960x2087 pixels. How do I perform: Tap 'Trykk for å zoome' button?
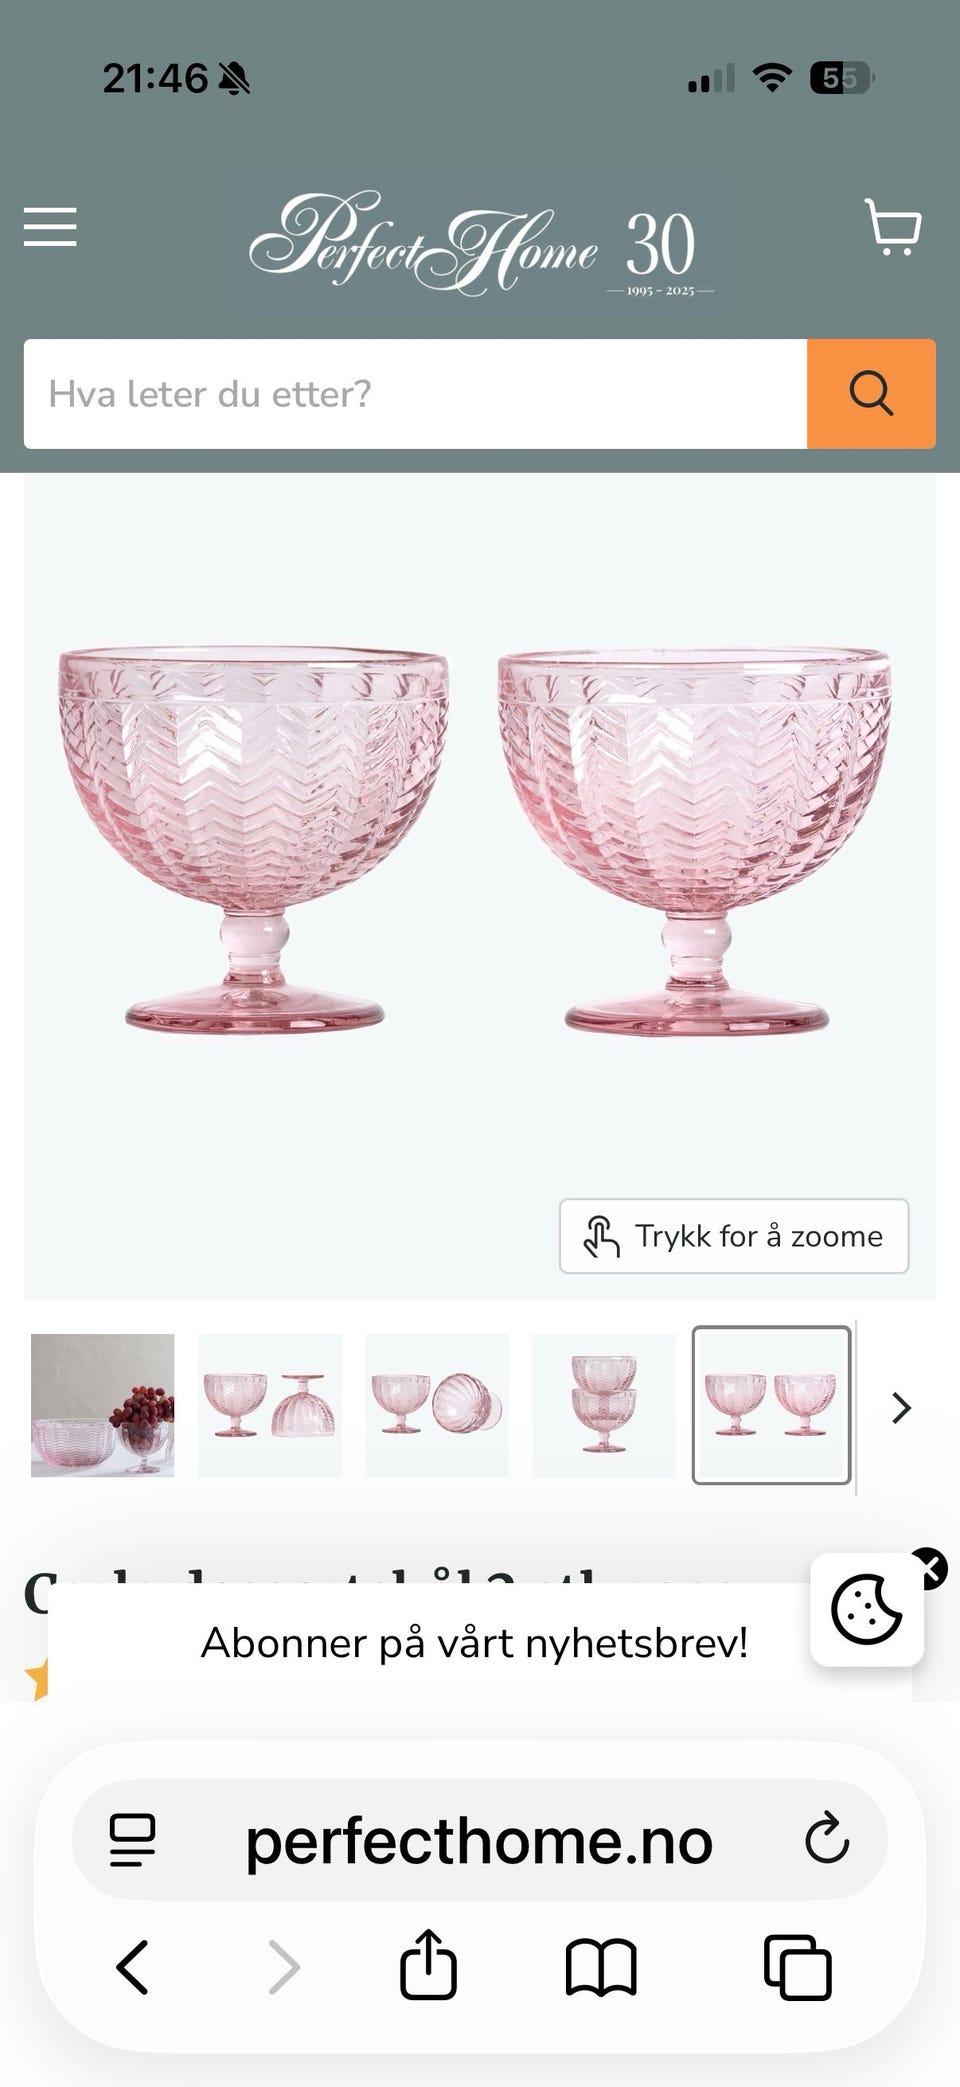[734, 1236]
